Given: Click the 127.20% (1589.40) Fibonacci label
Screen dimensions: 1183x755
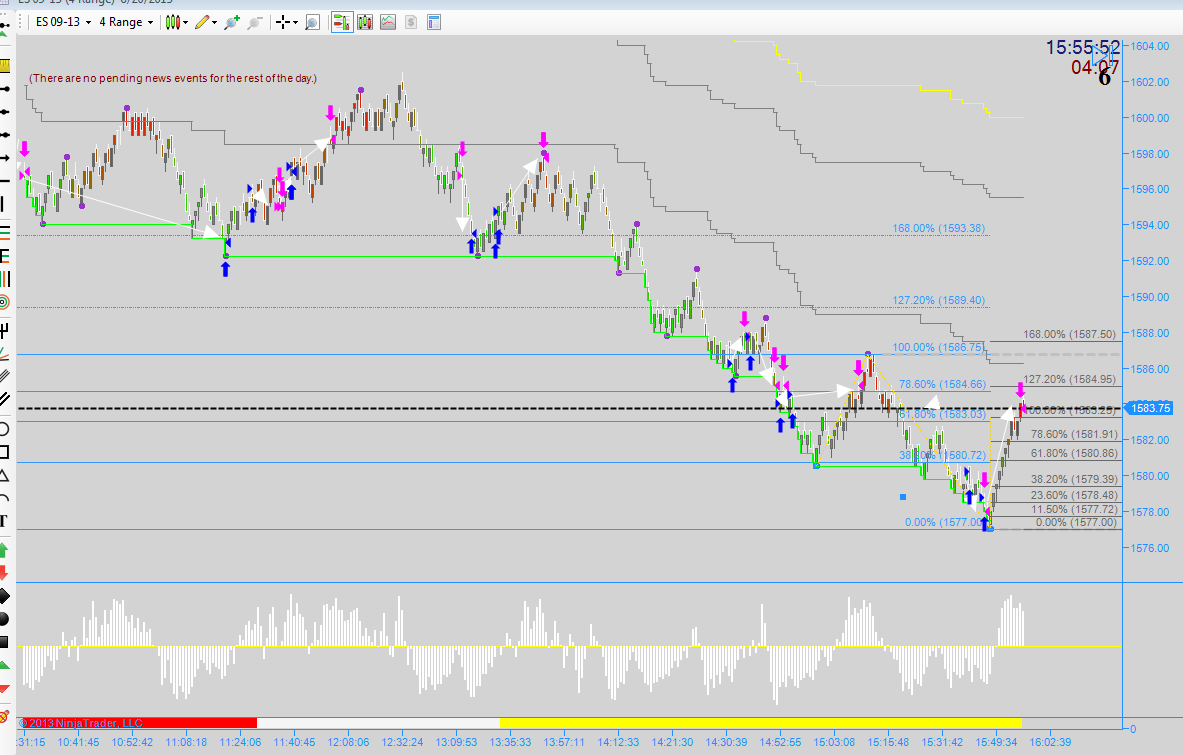Looking at the screenshot, I should point(939,300).
